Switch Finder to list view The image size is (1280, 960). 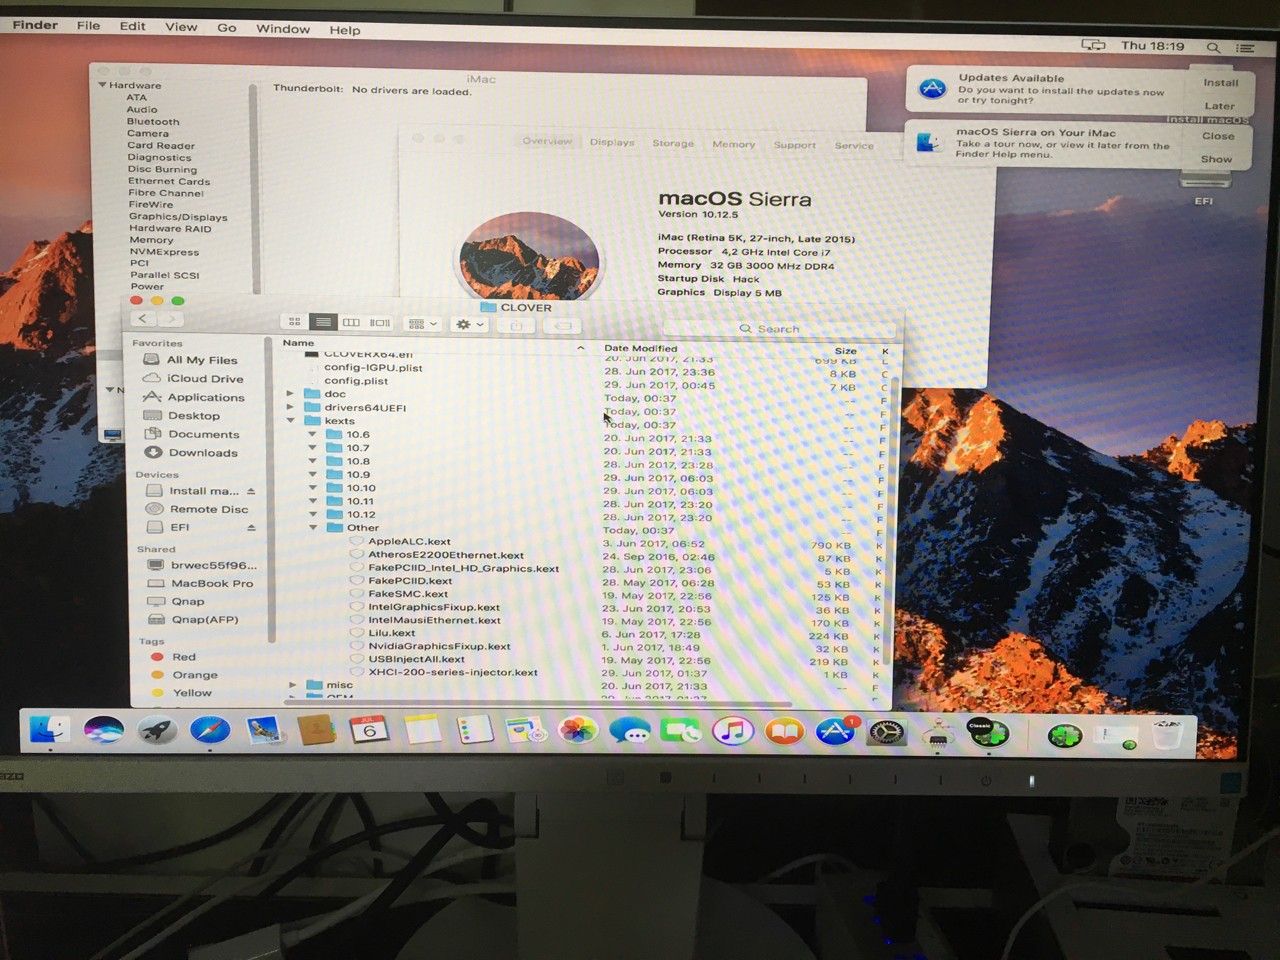pos(322,322)
